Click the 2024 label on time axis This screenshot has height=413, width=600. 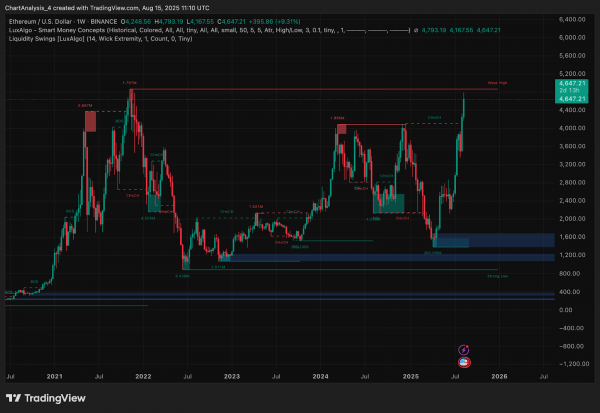tap(320, 377)
